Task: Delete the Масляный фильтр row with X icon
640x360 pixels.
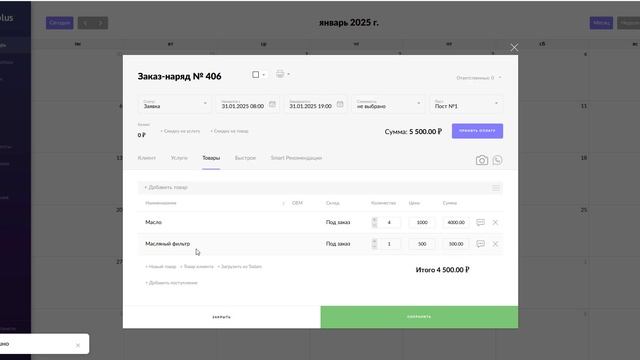Action: (x=495, y=244)
